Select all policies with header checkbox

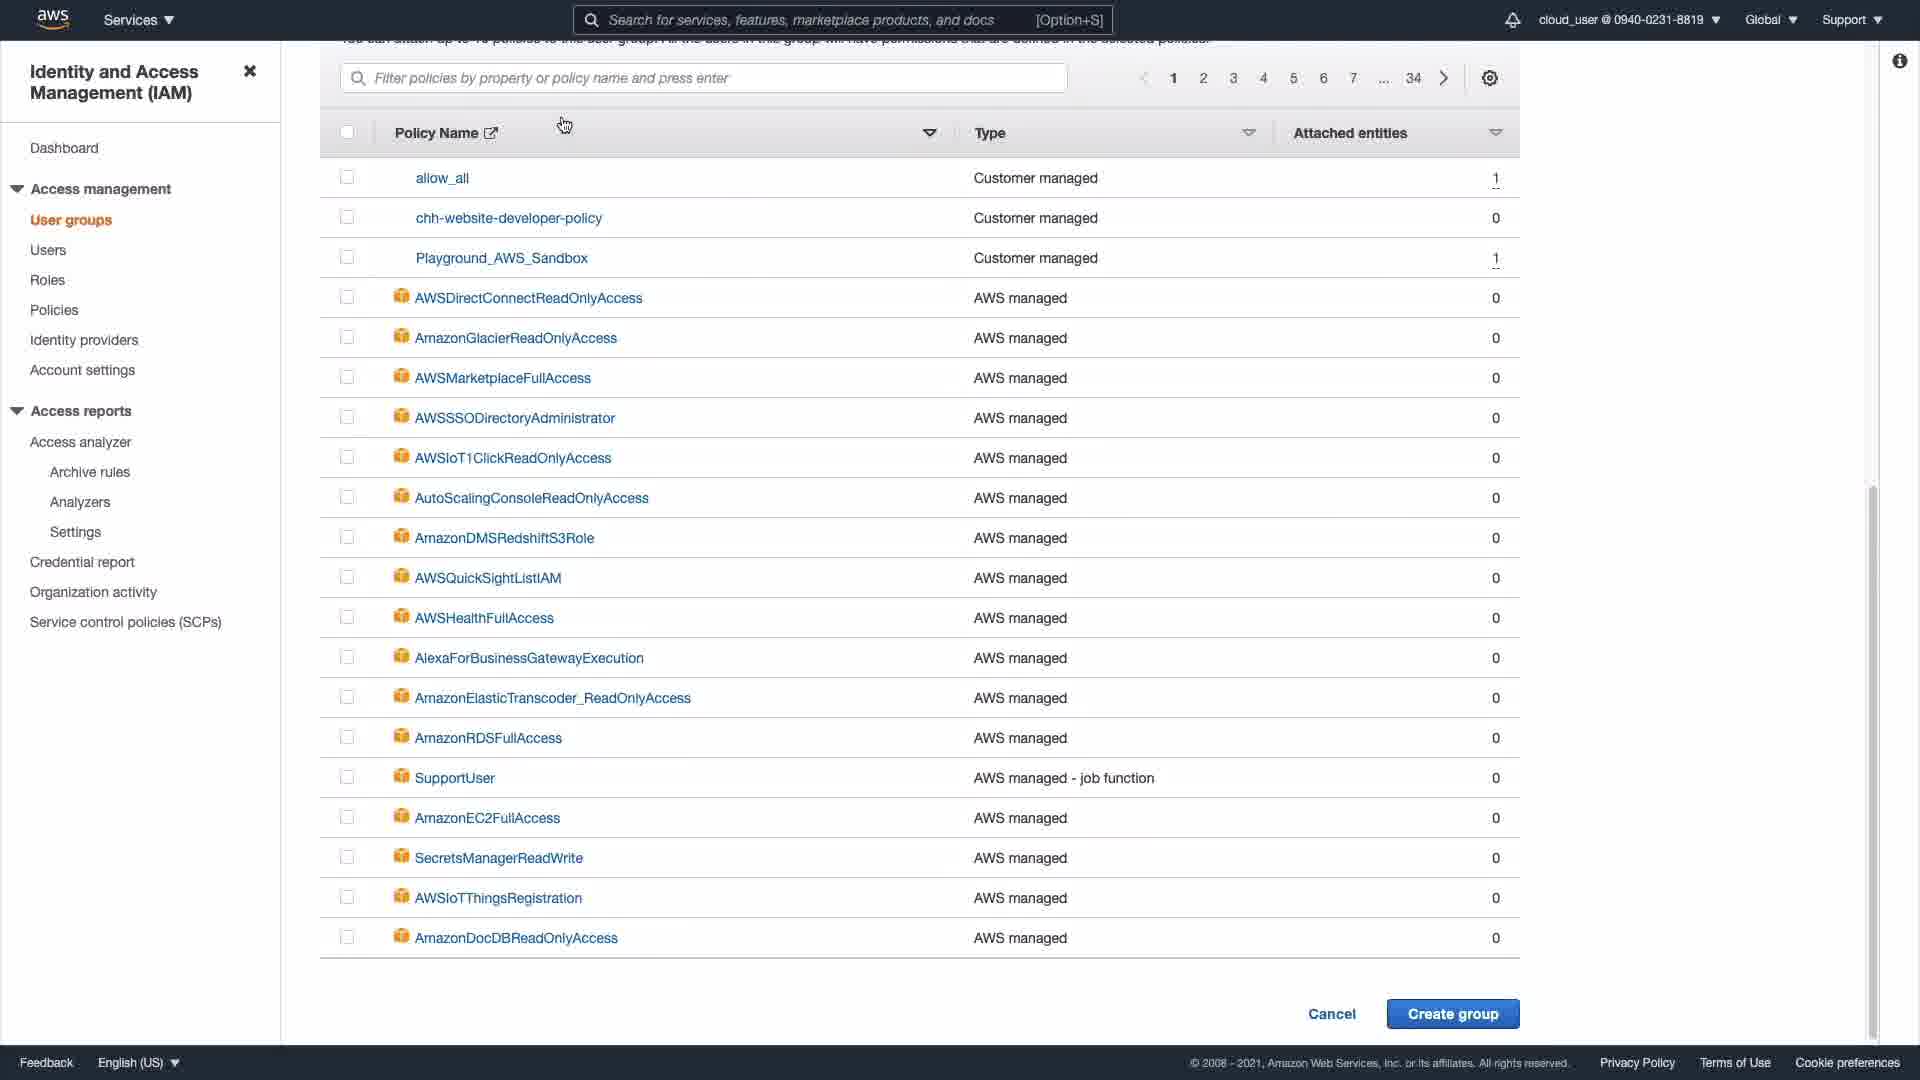click(x=347, y=132)
